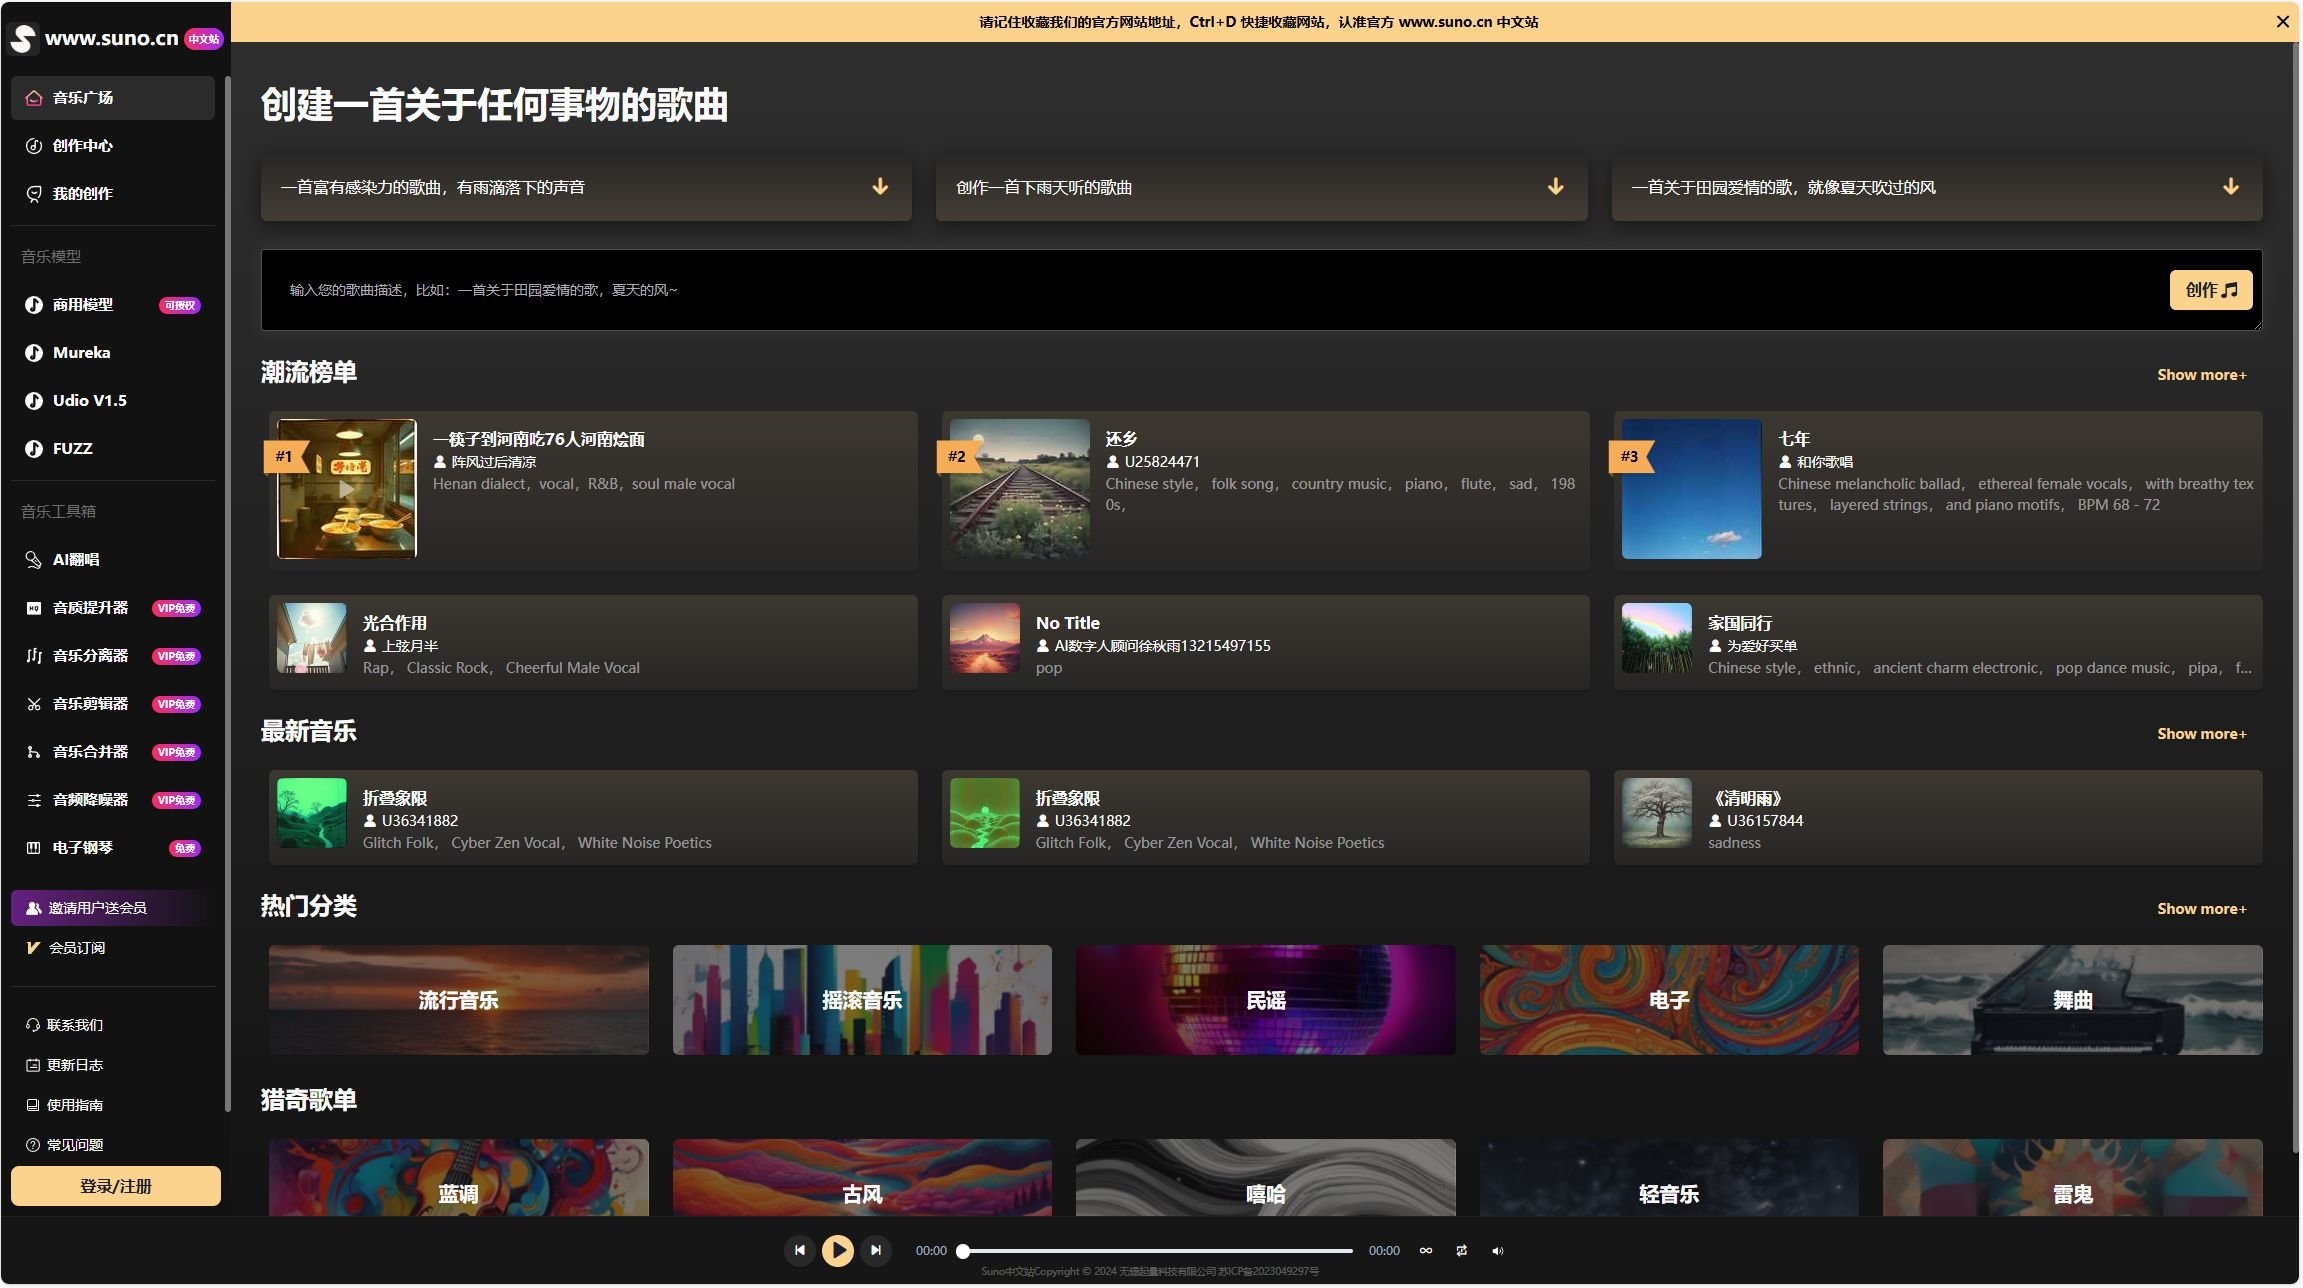This screenshot has width=2303, height=1288.
Task: Click the playback progress slider
Action: (x=1157, y=1251)
